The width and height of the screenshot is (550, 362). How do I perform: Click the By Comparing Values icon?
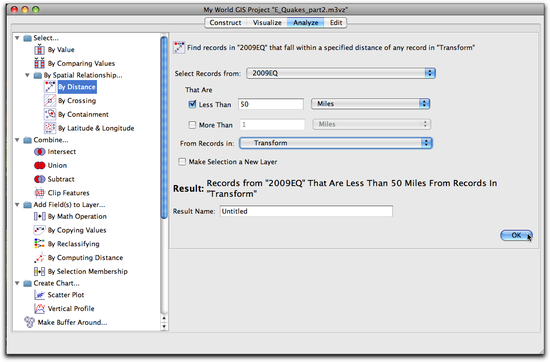coord(39,63)
